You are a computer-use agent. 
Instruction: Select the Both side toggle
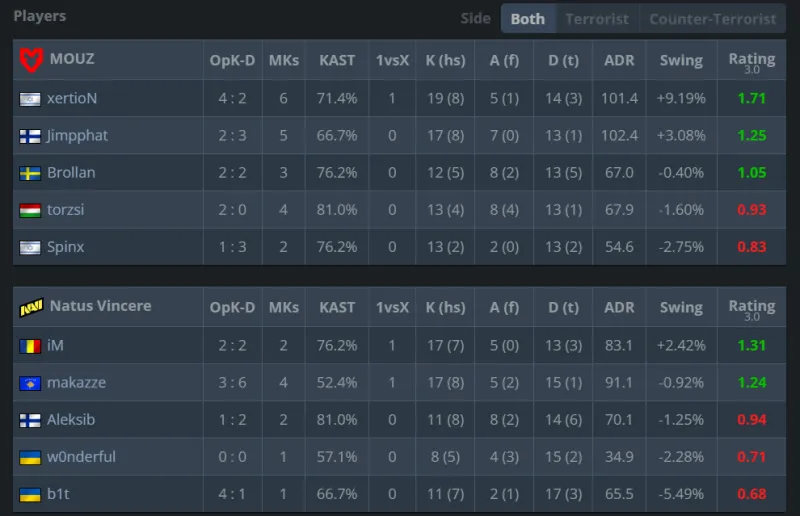[x=528, y=19]
